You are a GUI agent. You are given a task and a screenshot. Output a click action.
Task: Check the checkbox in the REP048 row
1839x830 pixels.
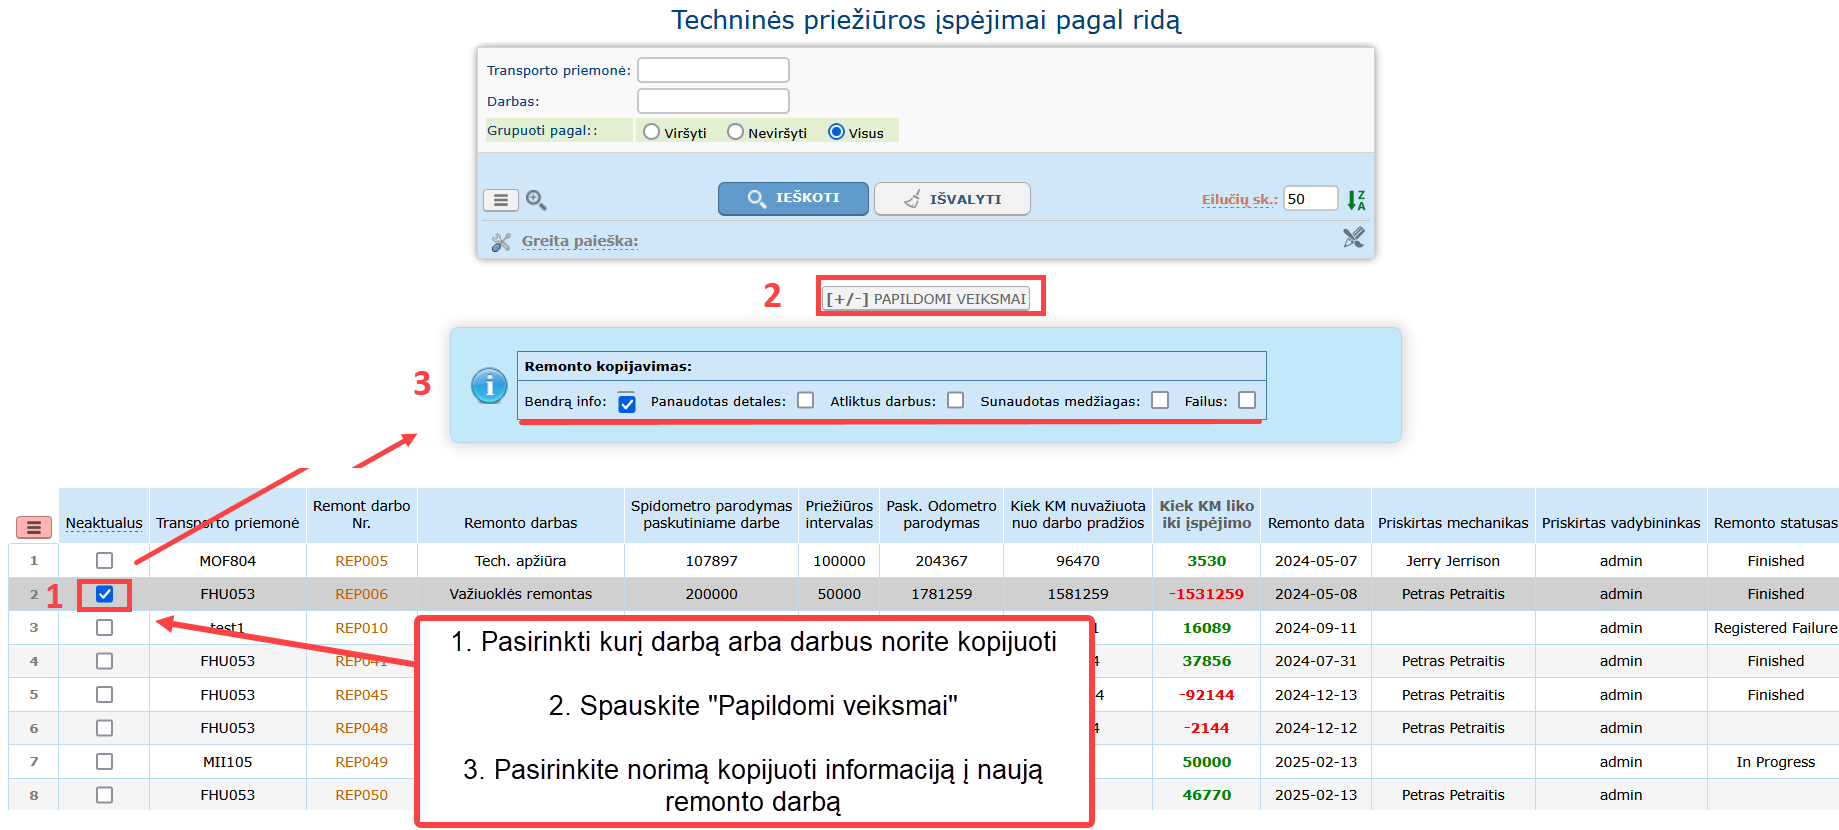(x=104, y=728)
